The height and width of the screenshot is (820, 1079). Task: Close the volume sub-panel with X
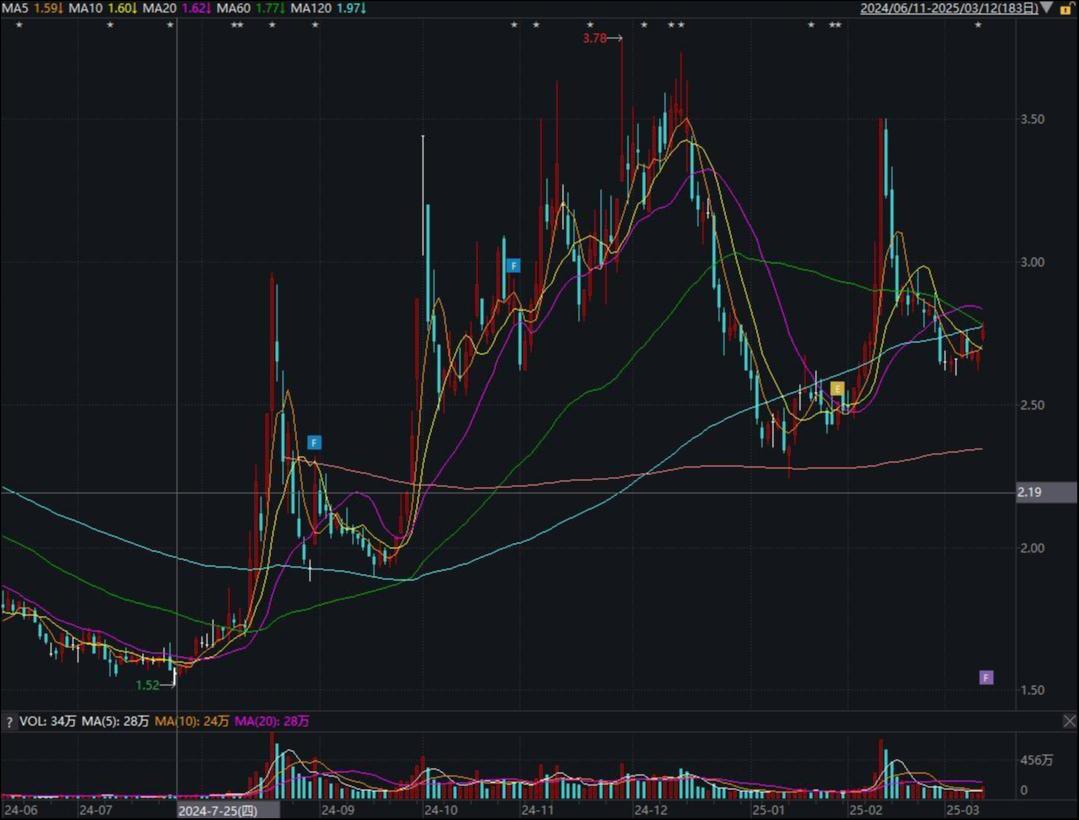pyautogui.click(x=1069, y=721)
